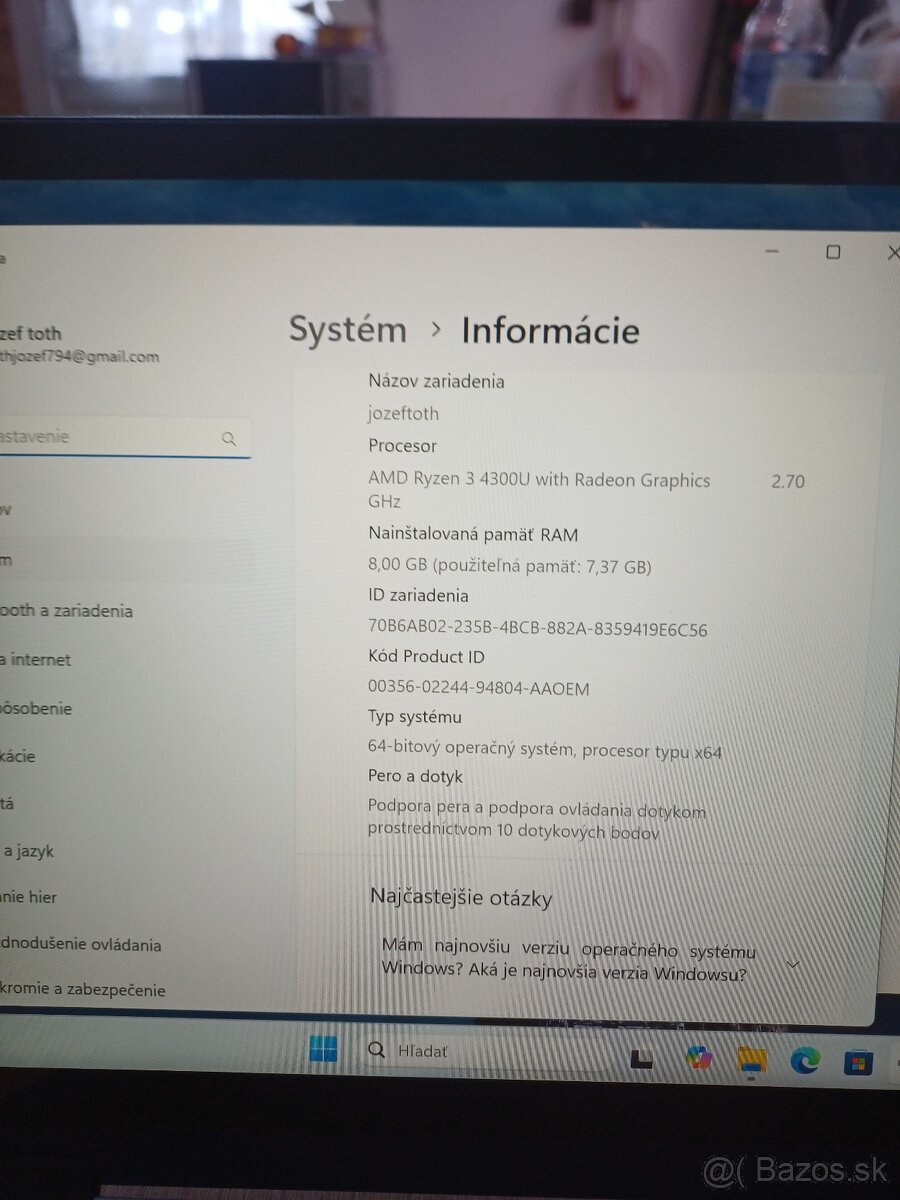Screen dimensions: 900x1200
Task: Open Prispôsobenie in the sidebar
Action: [x=36, y=709]
